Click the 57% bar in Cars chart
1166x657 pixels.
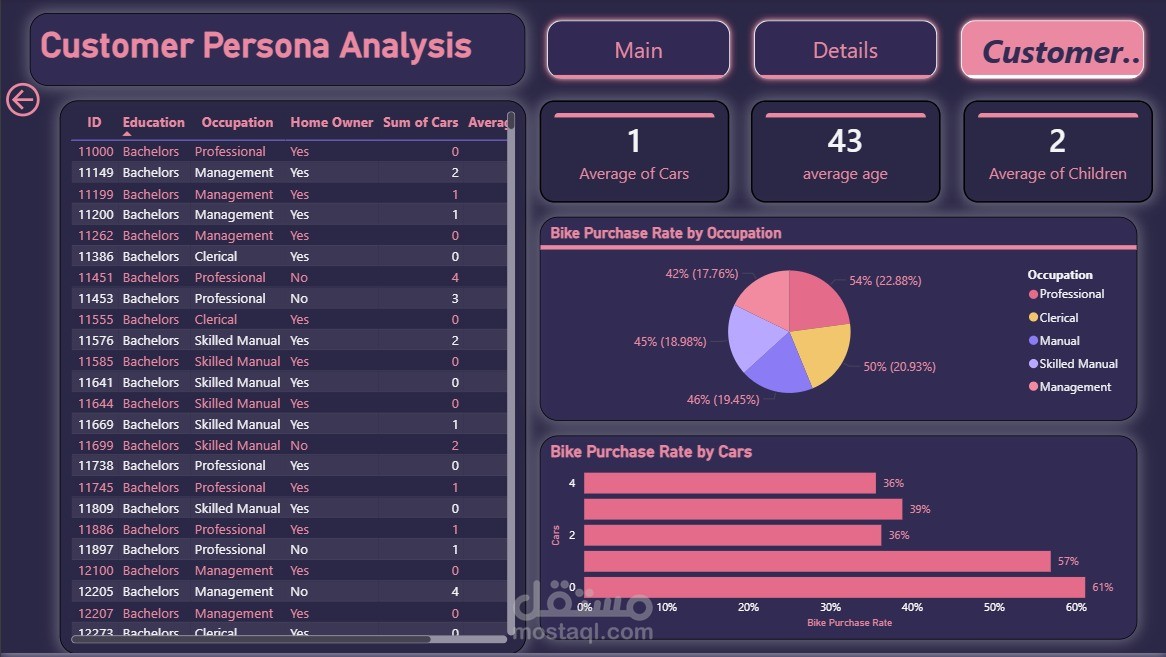pos(817,561)
